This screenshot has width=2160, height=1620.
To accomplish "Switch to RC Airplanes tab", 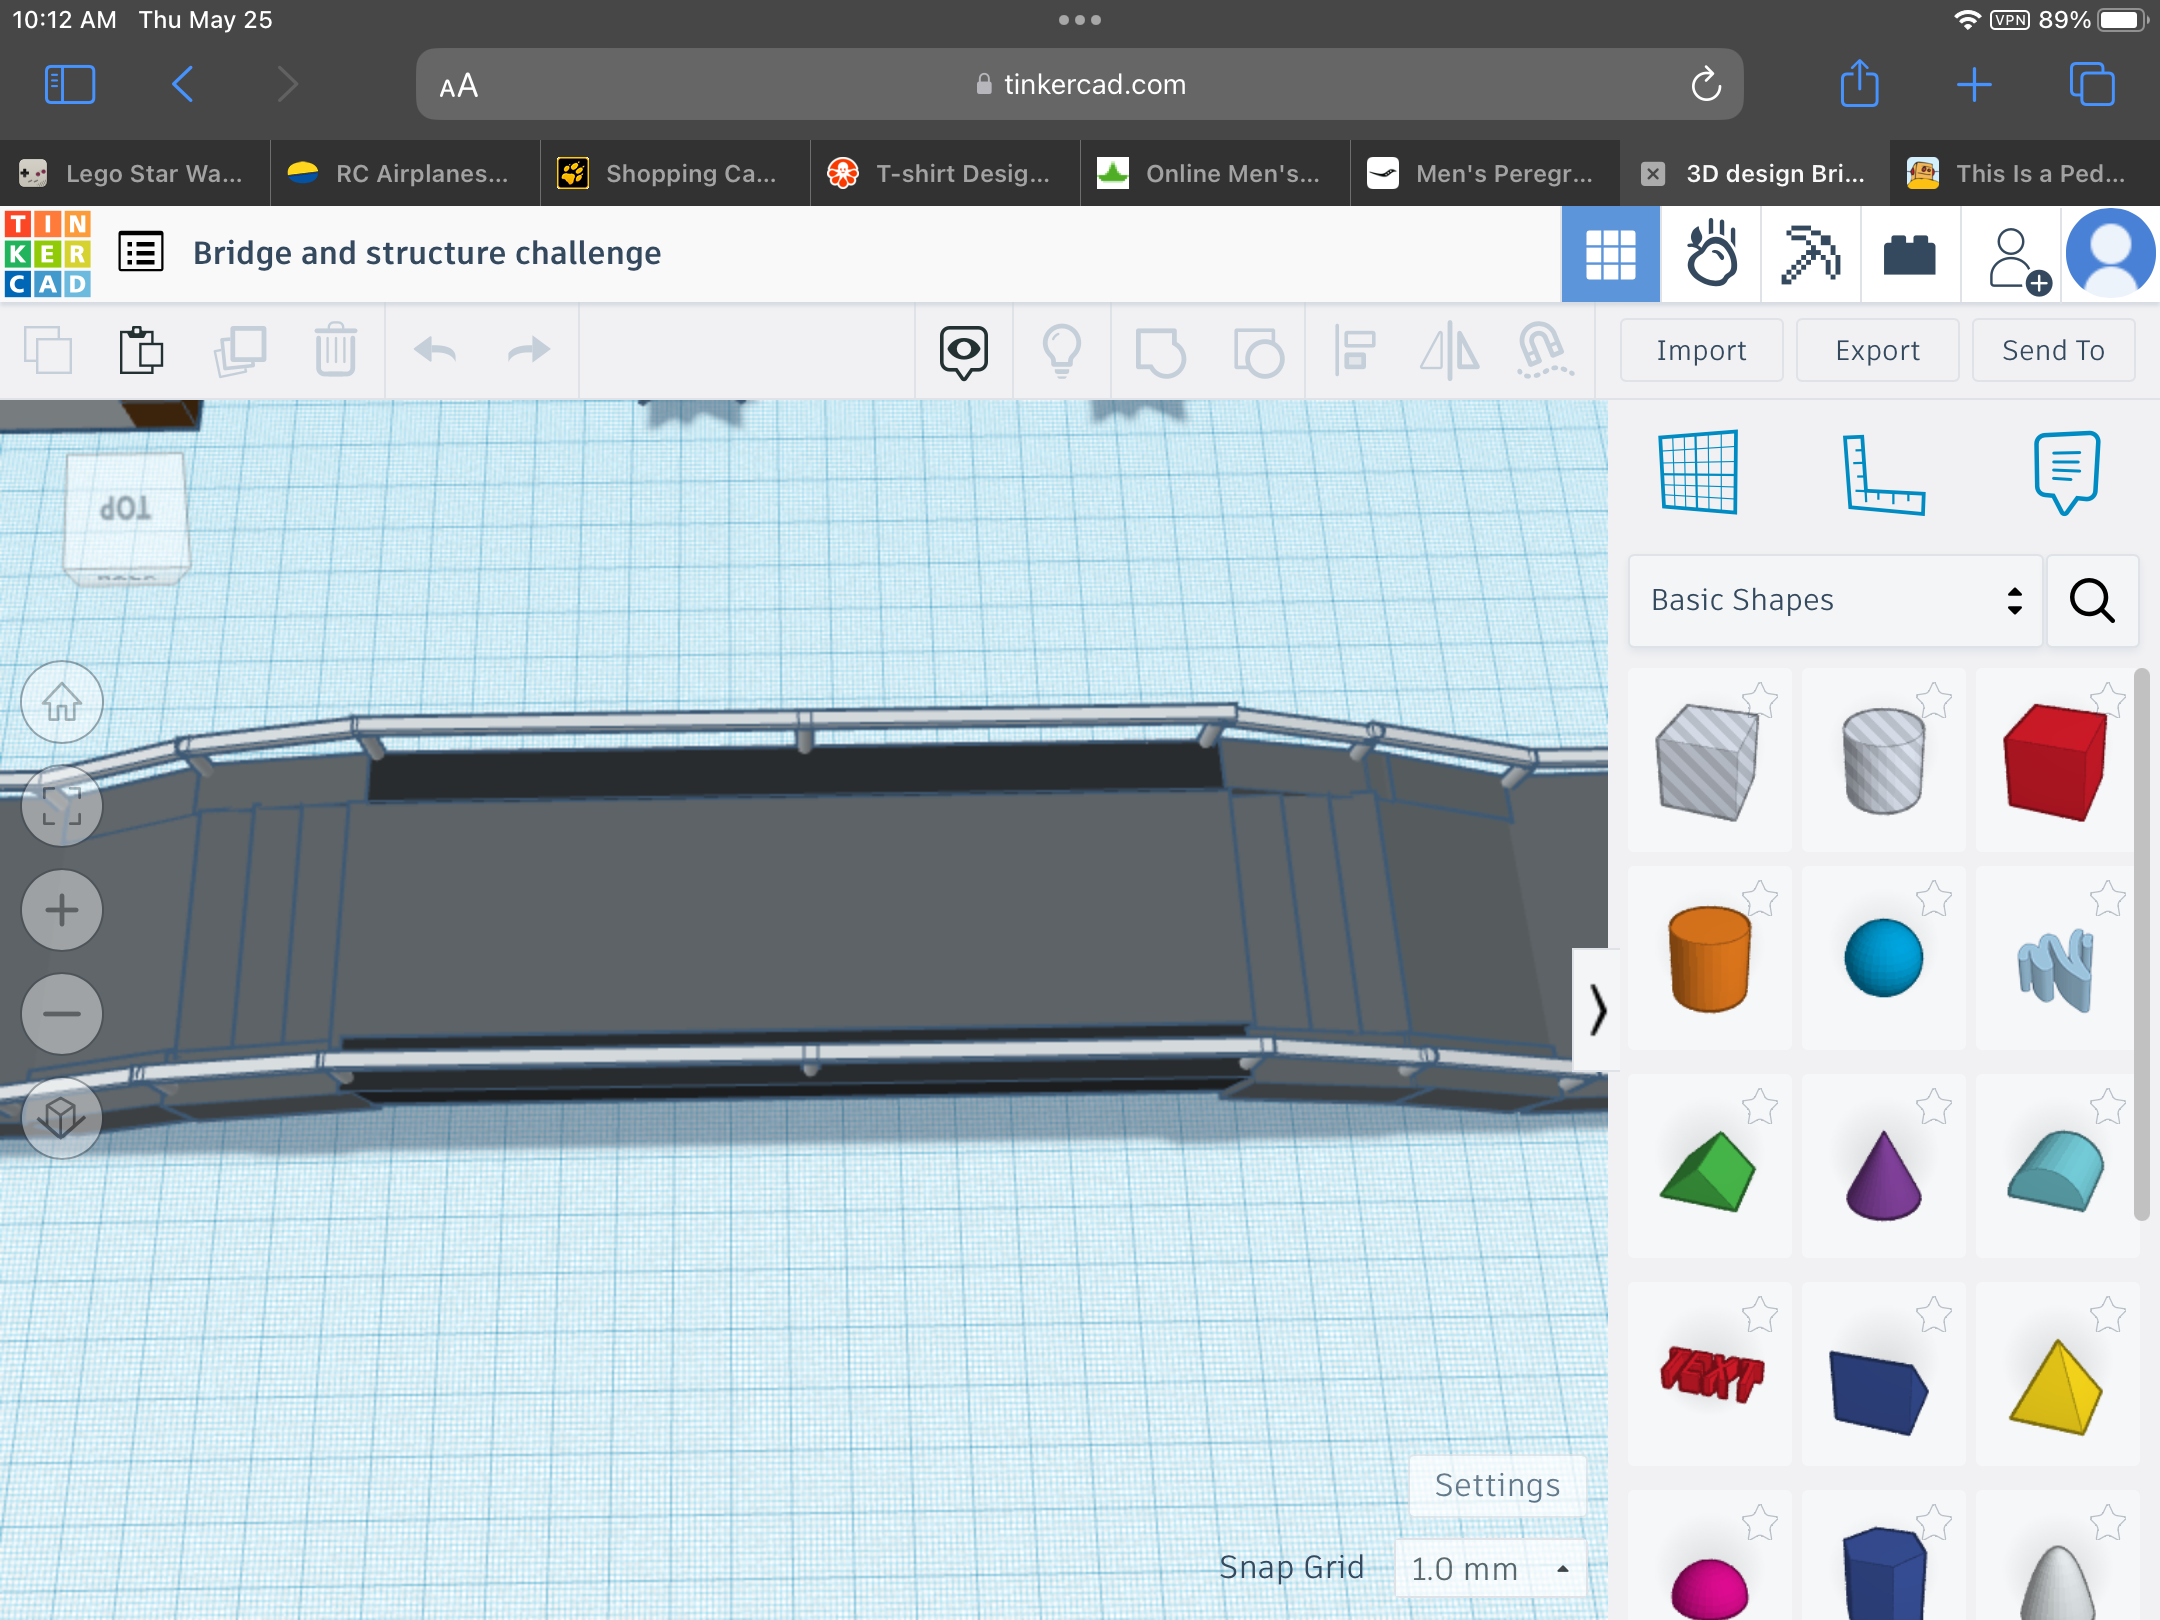I will point(405,173).
